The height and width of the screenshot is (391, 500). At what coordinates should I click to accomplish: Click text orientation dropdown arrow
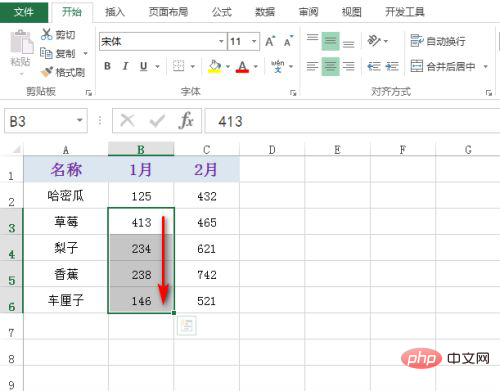coord(386,41)
